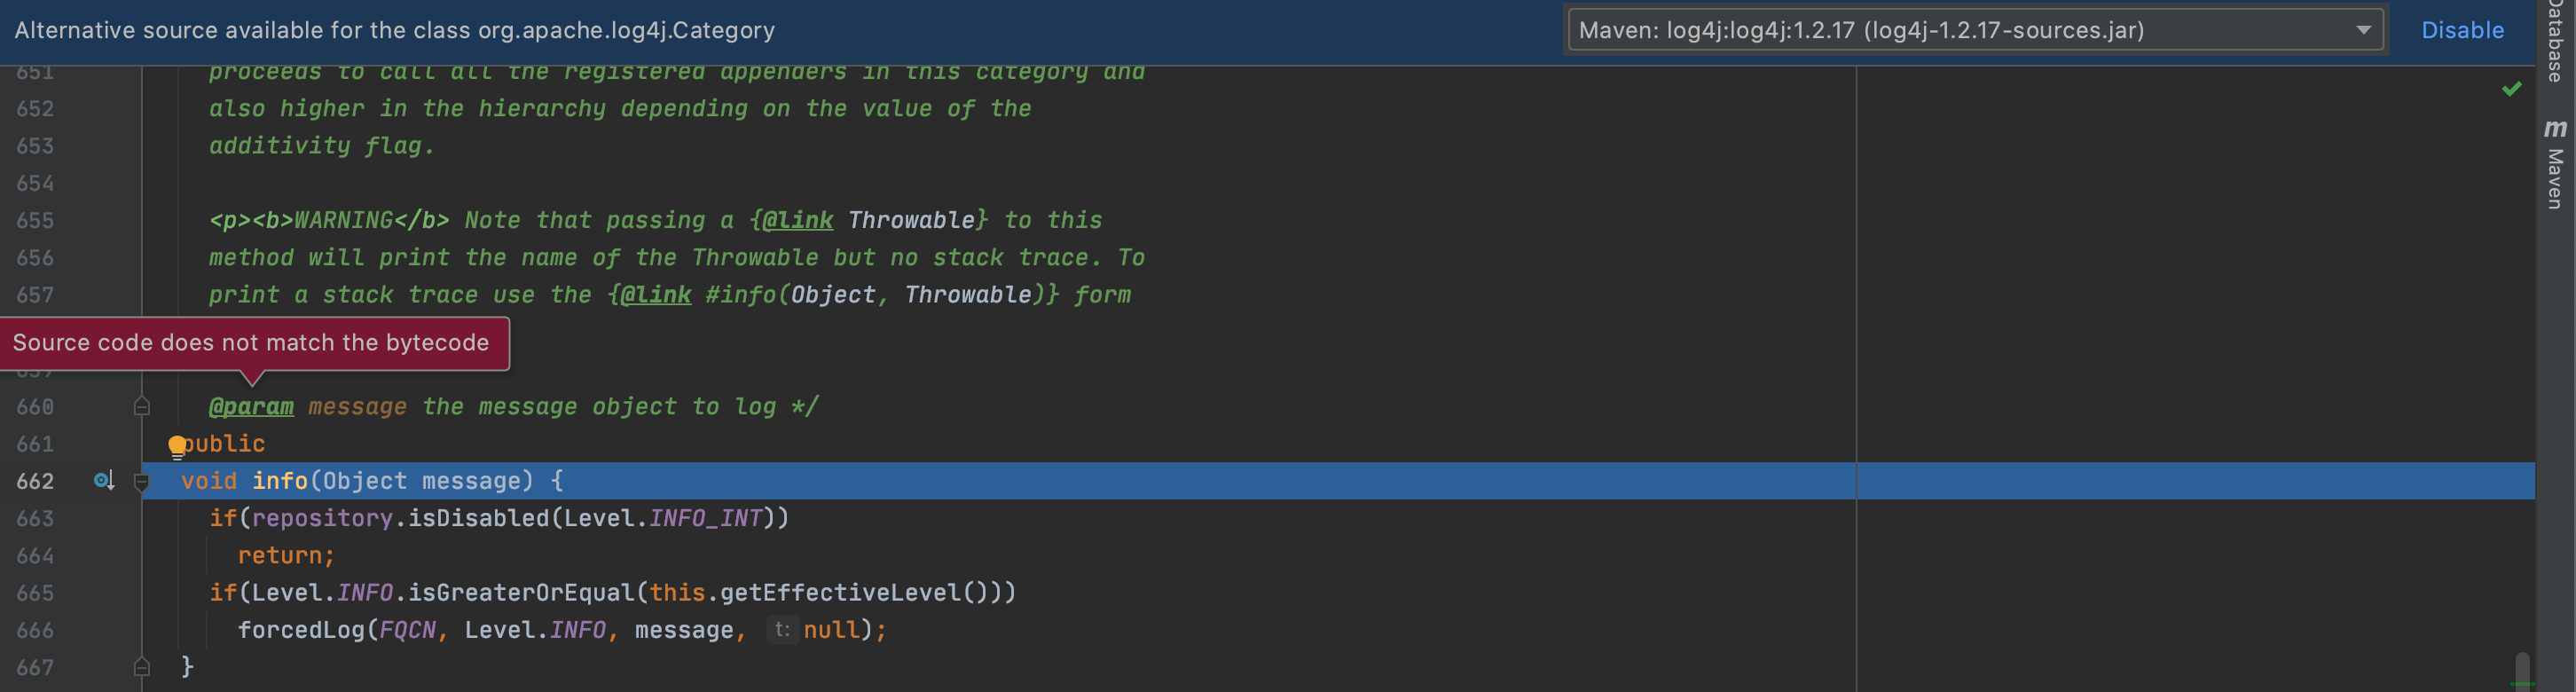Click the Disable link
Image resolution: width=2576 pixels, height=692 pixels.
point(2462,30)
